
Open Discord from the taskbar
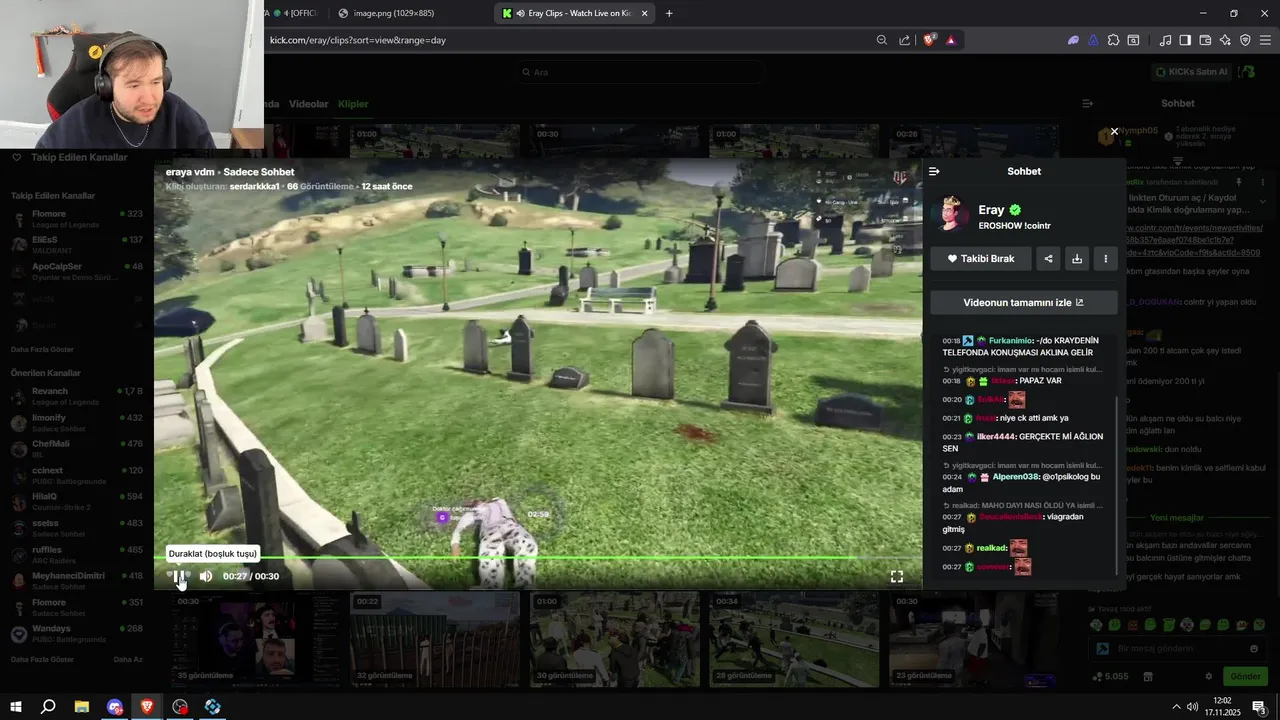115,707
